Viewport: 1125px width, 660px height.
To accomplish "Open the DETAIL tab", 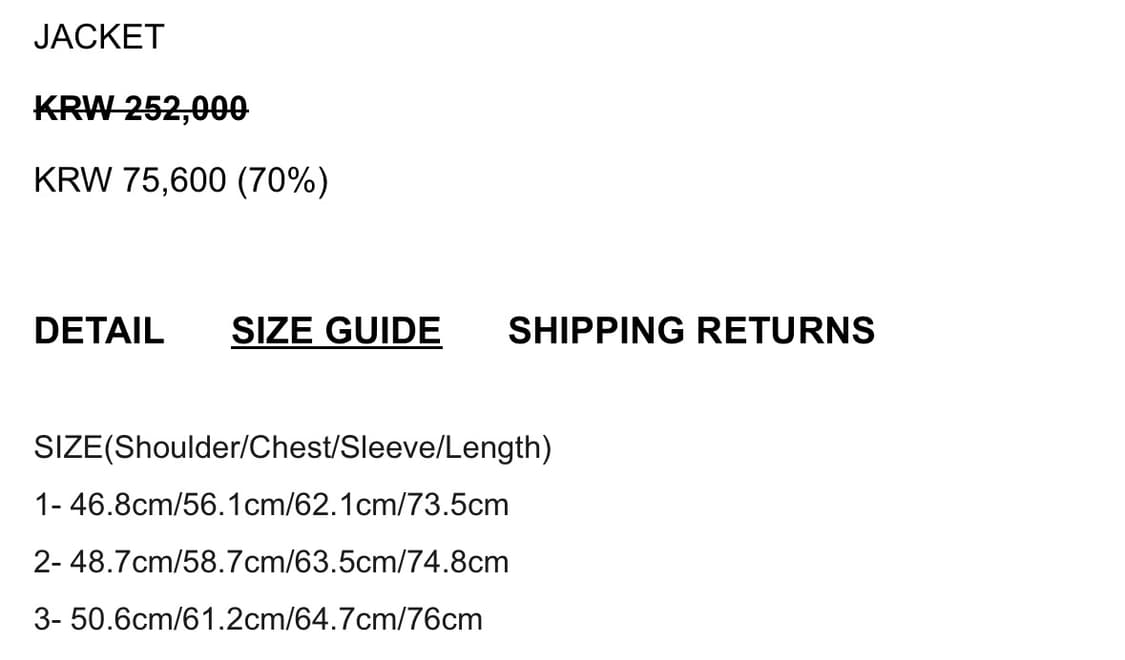I will click(99, 331).
